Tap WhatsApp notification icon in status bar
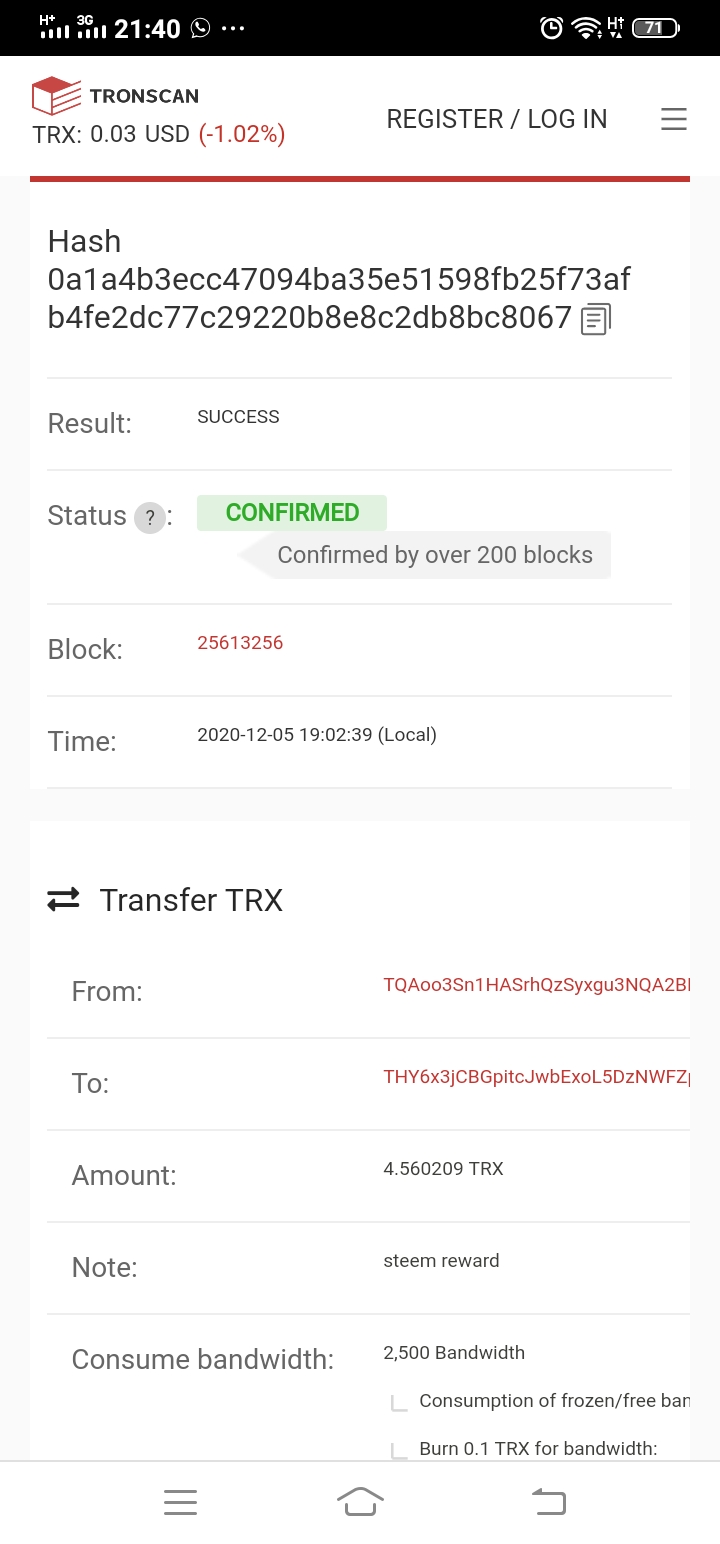 [x=201, y=28]
